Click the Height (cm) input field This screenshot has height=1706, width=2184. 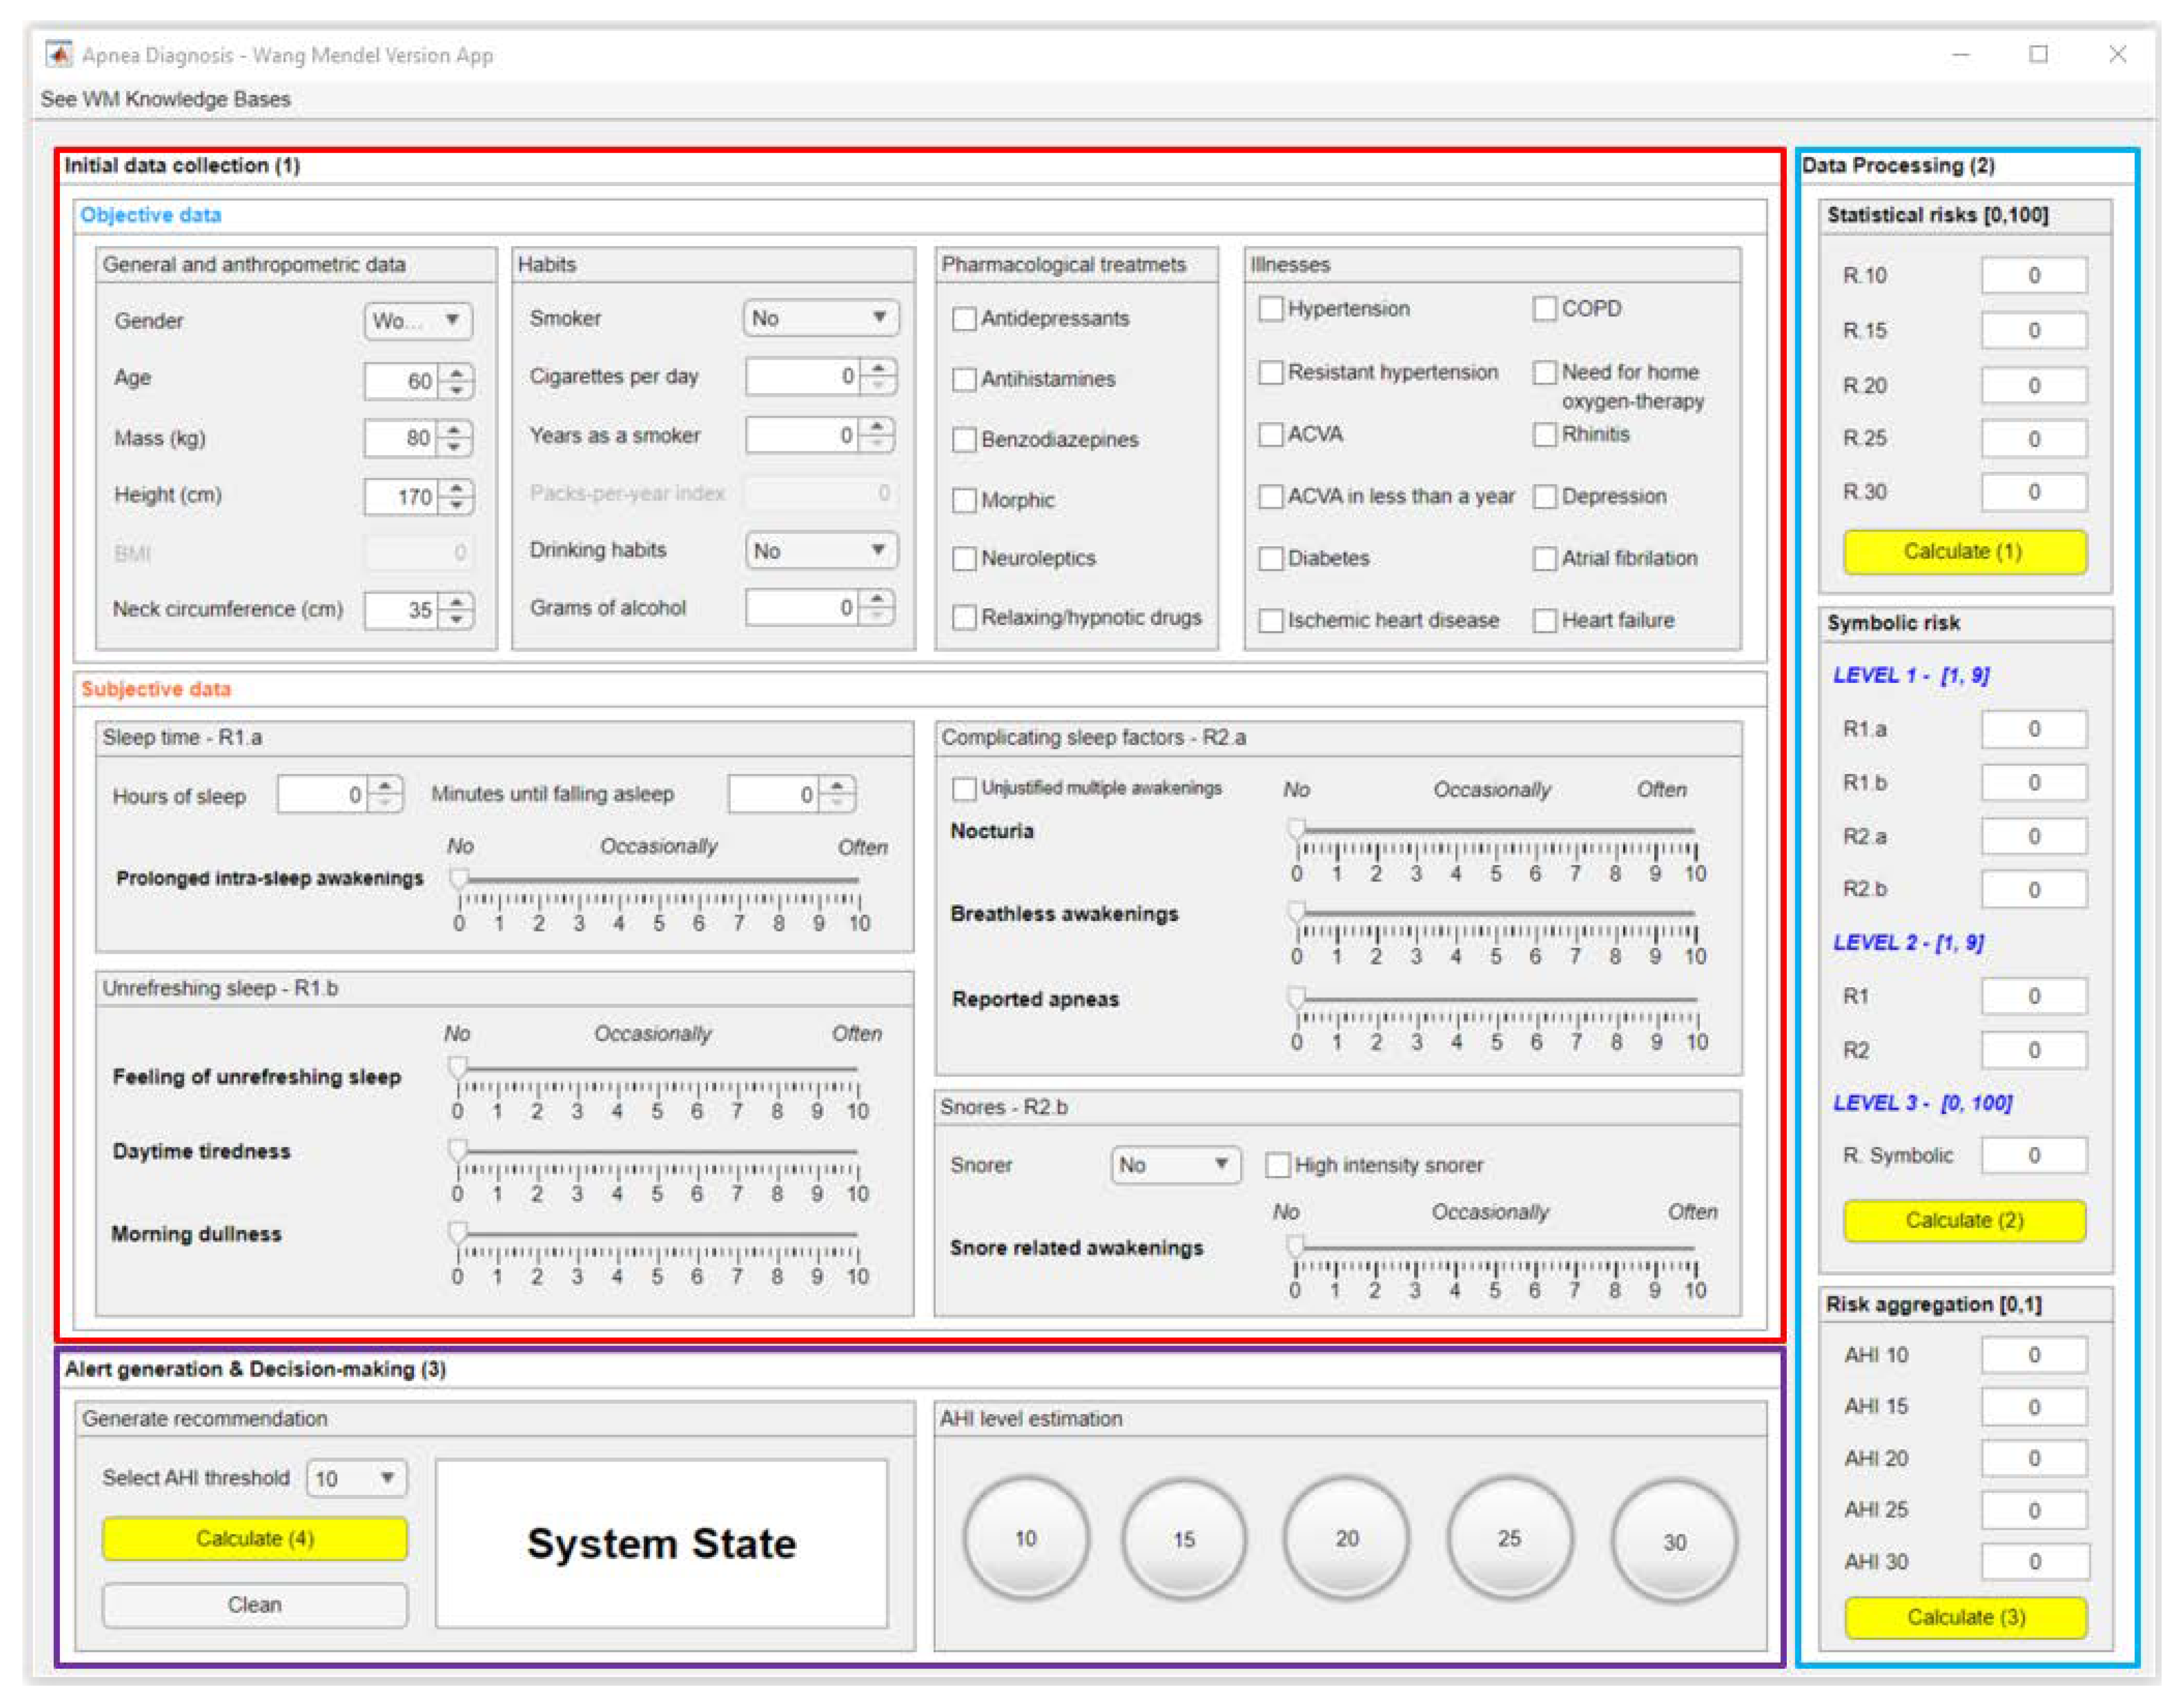click(400, 497)
